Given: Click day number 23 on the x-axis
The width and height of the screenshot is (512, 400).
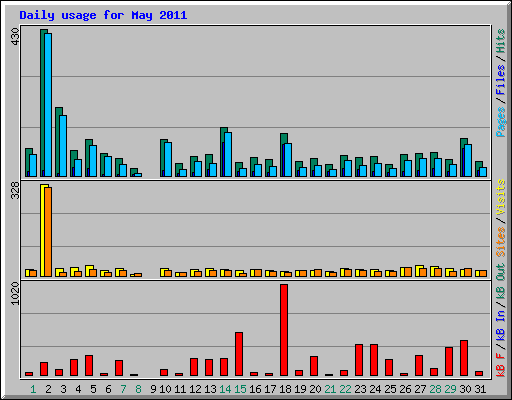Looking at the screenshot, I should point(360,389).
